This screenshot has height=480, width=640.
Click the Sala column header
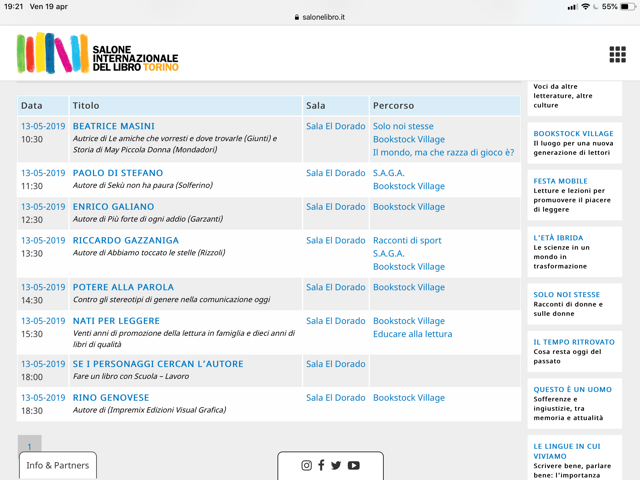[x=336, y=106]
